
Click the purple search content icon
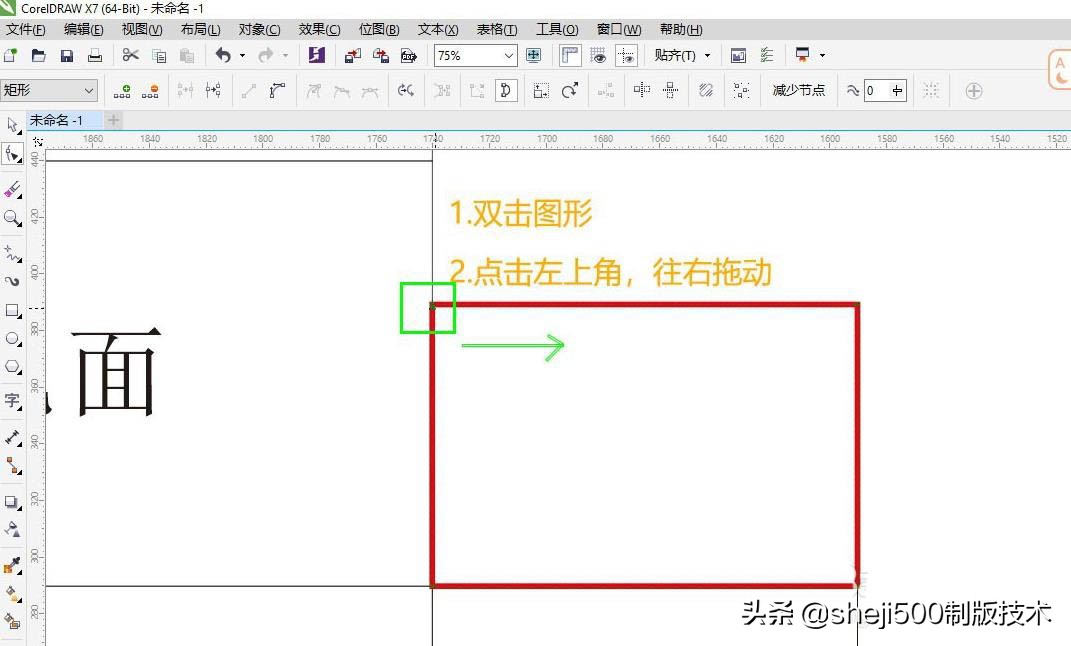(x=316, y=55)
